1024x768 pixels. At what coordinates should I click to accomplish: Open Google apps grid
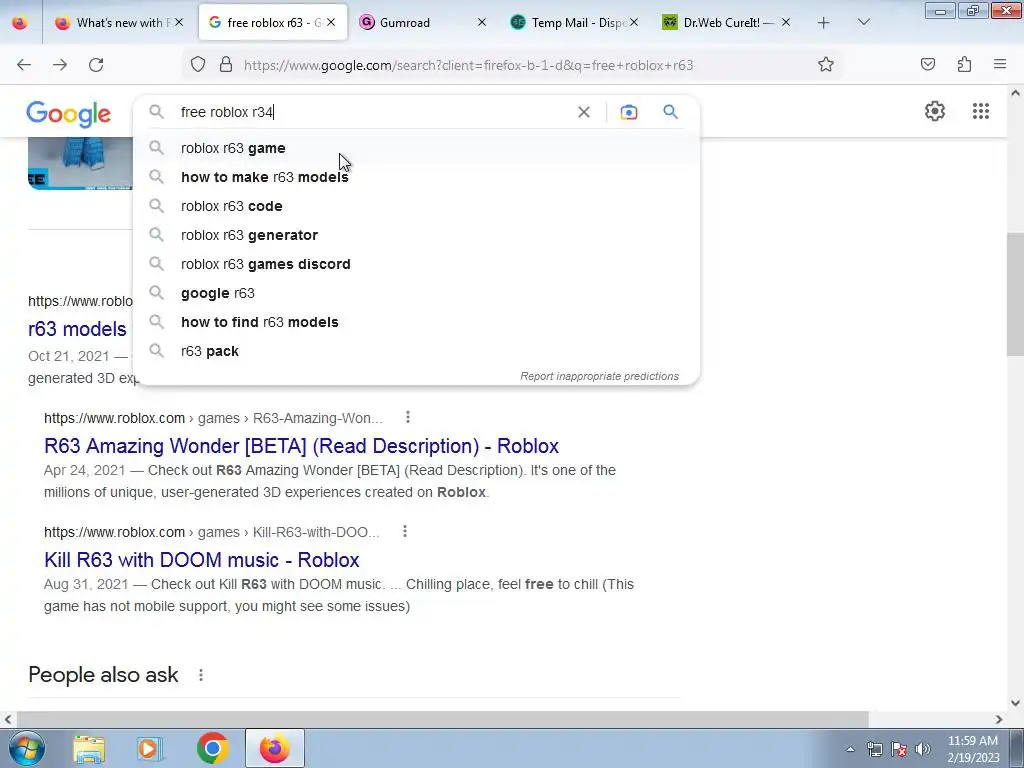point(980,112)
